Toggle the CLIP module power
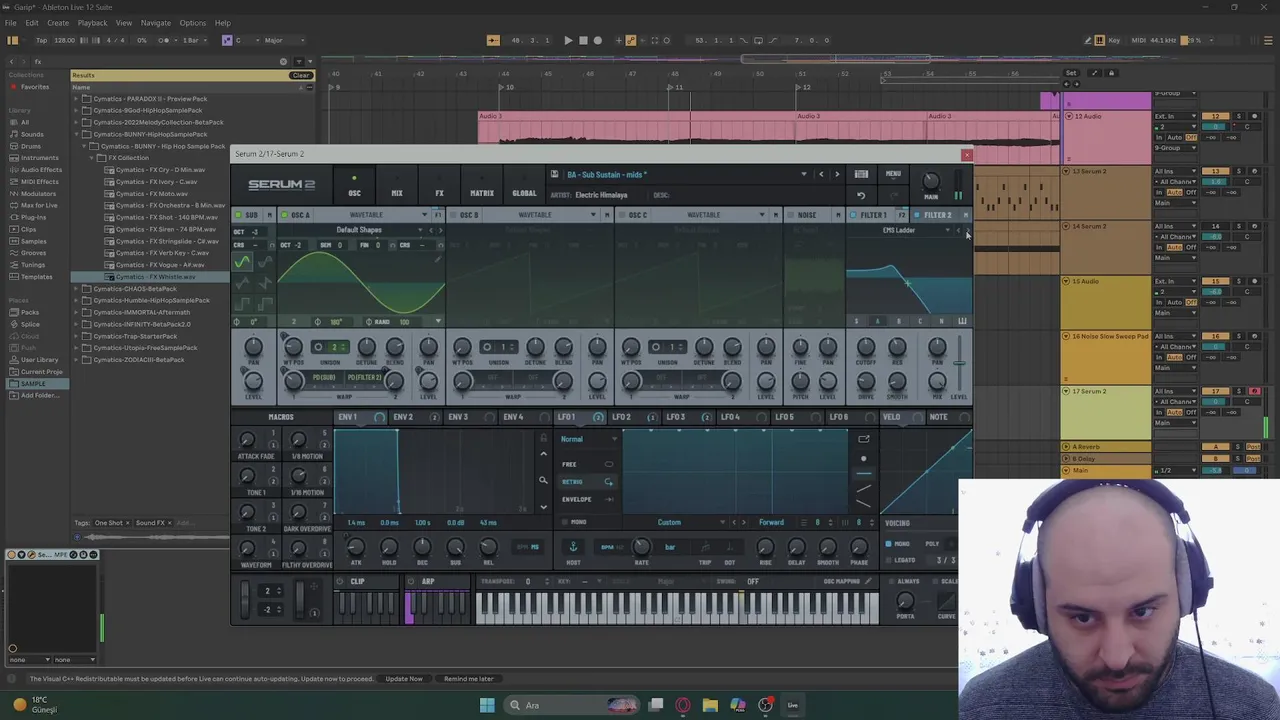Image resolution: width=1280 pixels, height=720 pixels. (x=340, y=582)
